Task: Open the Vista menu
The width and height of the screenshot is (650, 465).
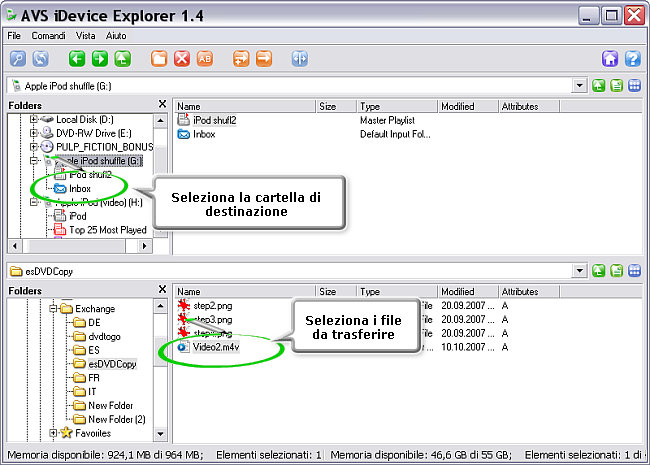Action: point(85,36)
